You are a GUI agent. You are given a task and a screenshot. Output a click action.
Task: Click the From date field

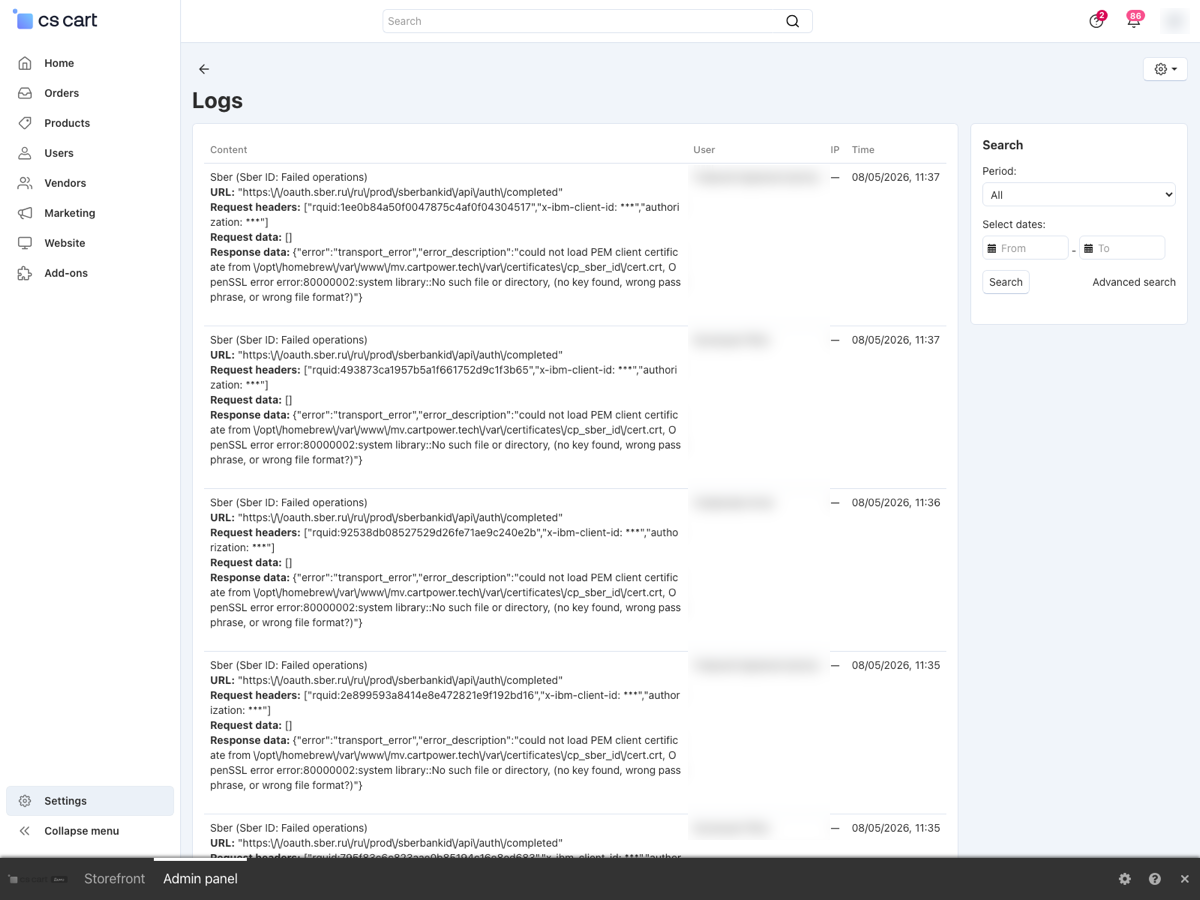click(1025, 248)
